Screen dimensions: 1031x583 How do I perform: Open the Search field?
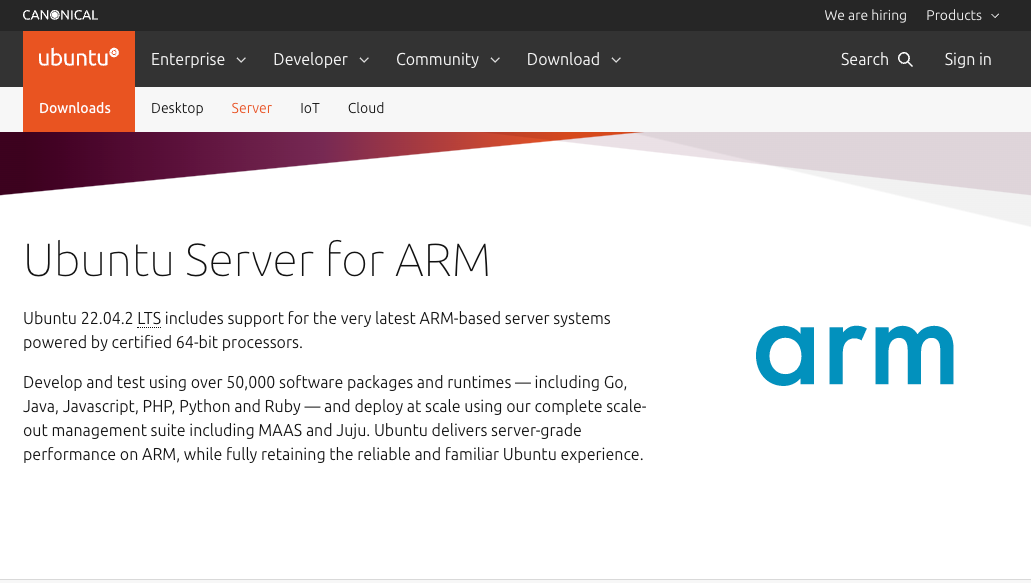876,59
